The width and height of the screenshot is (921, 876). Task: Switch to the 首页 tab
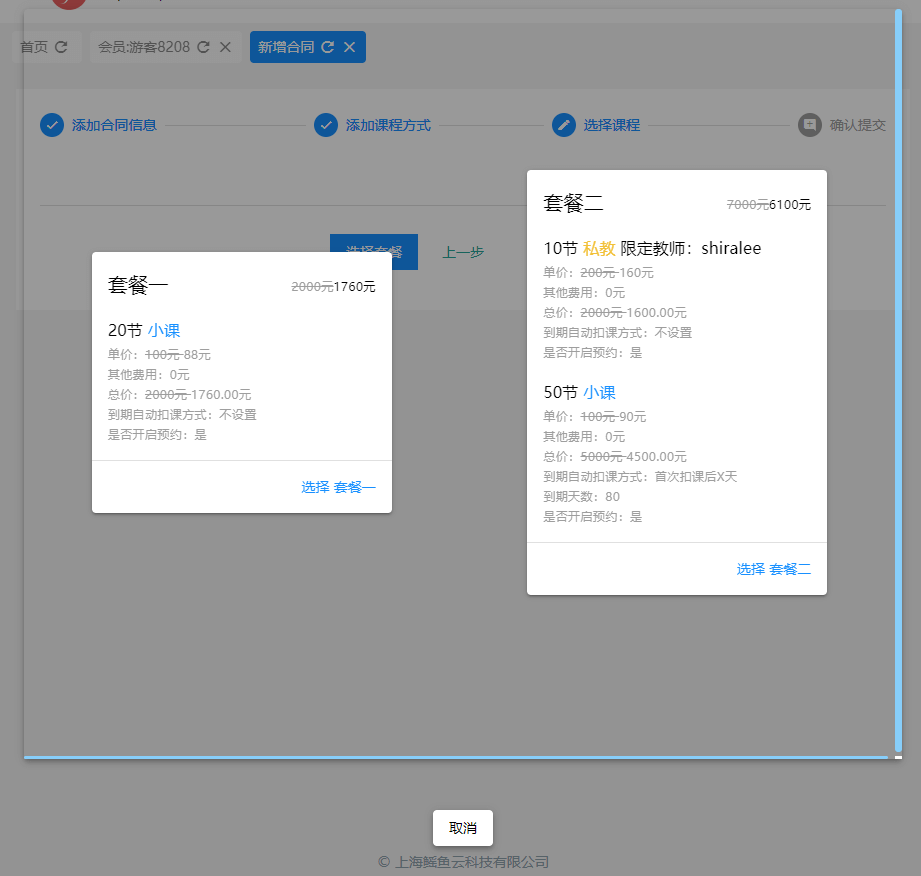point(34,47)
